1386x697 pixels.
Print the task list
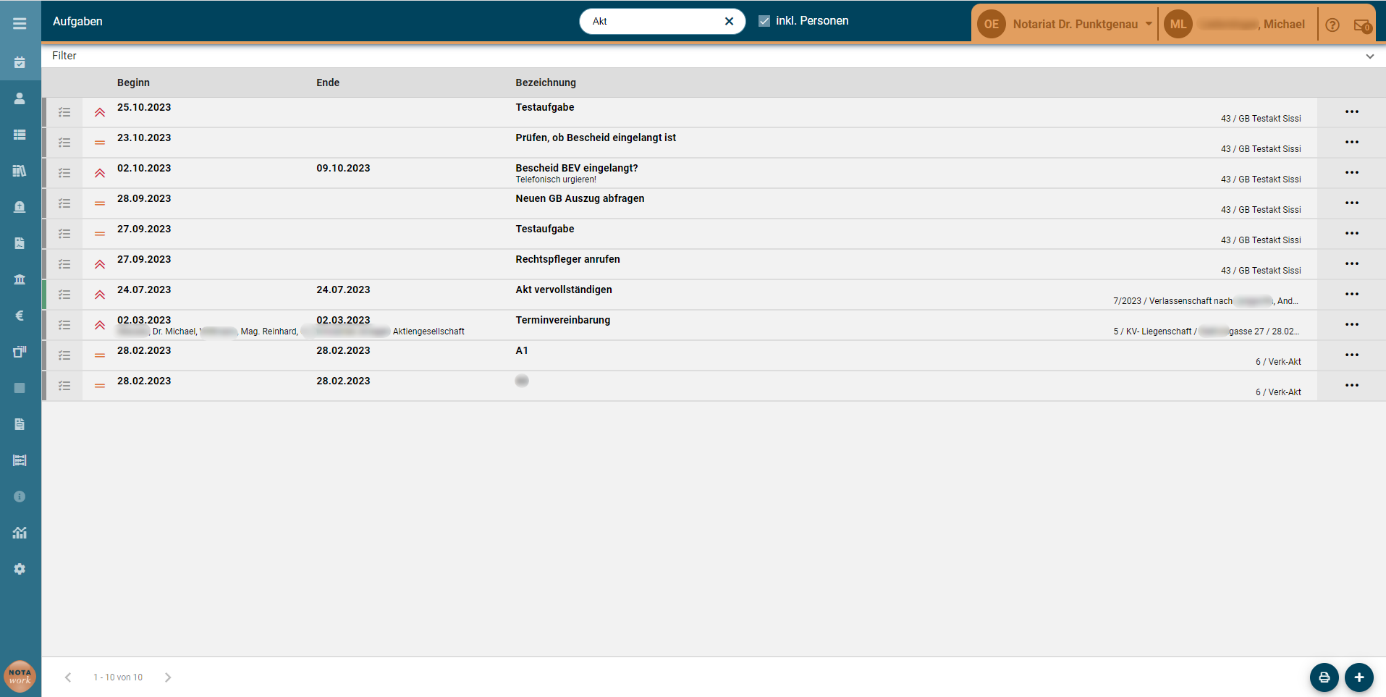click(x=1324, y=677)
